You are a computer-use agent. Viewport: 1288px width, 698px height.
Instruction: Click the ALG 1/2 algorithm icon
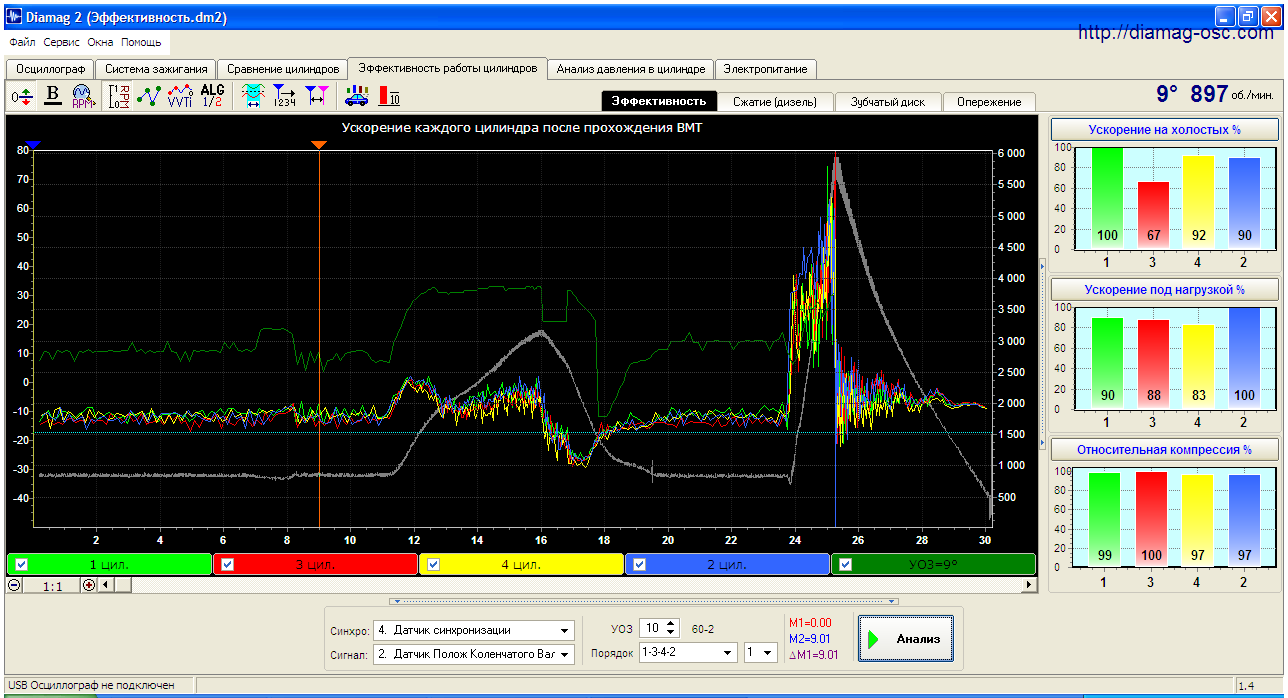coord(212,96)
